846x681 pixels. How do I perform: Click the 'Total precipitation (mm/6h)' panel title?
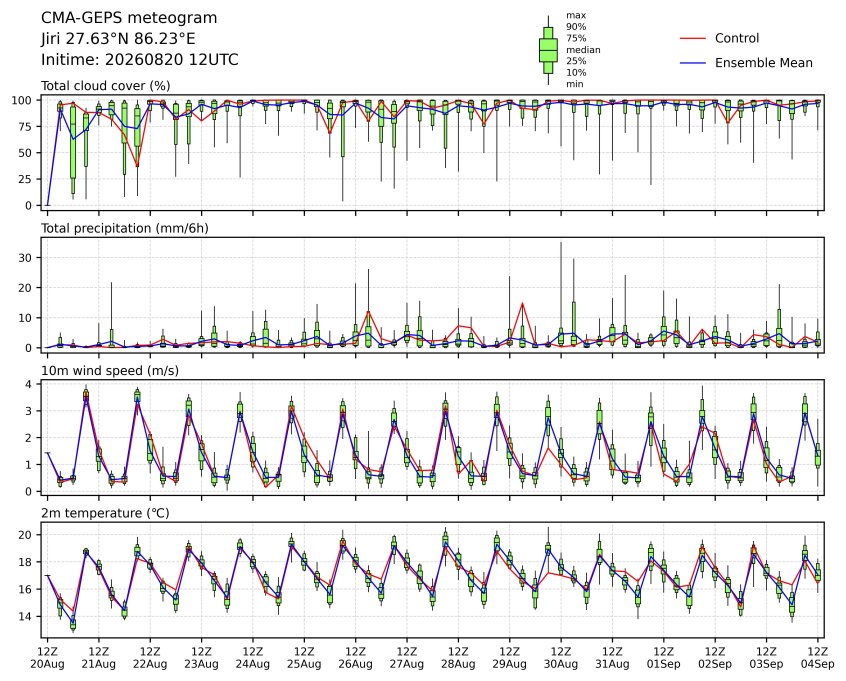[x=125, y=228]
